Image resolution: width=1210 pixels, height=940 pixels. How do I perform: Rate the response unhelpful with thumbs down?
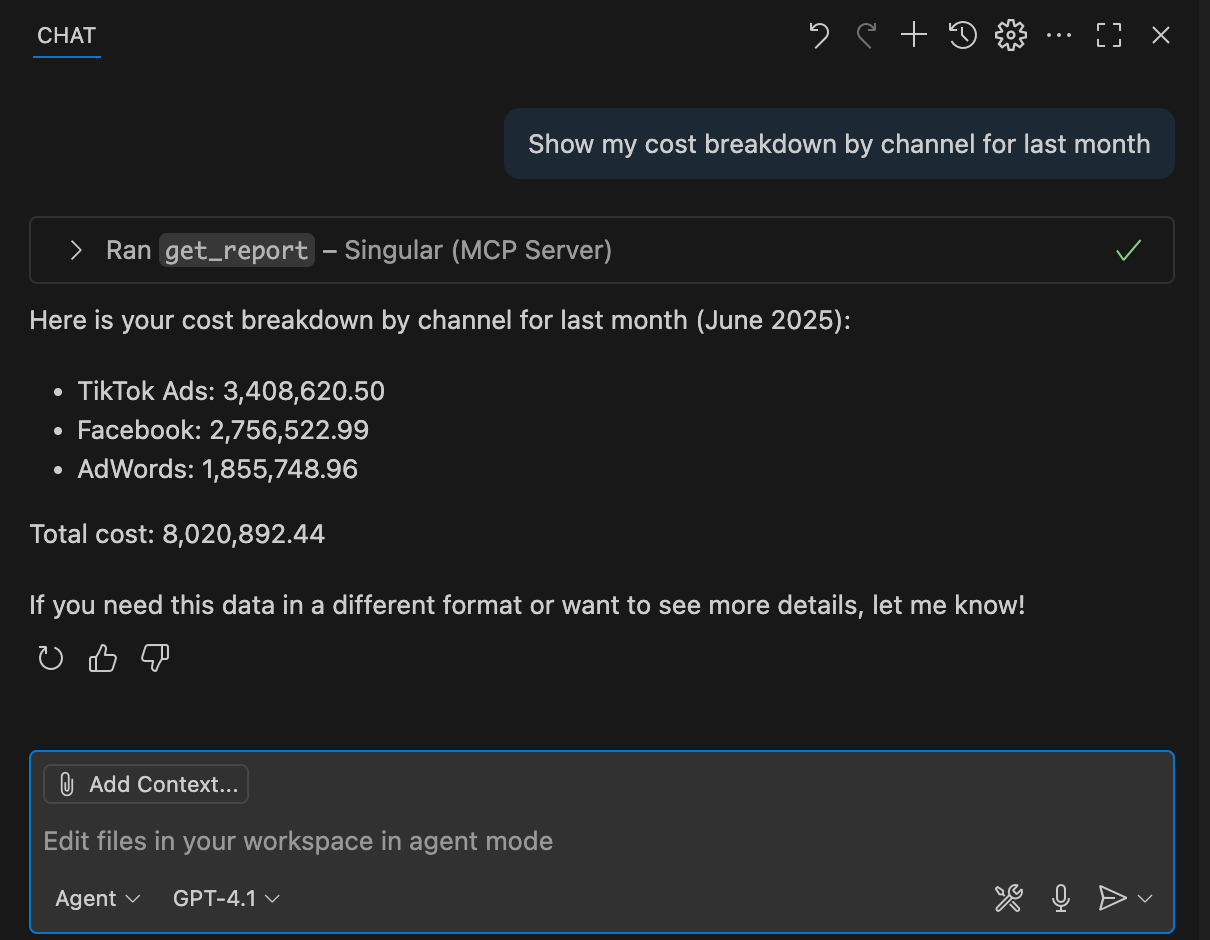pos(154,658)
